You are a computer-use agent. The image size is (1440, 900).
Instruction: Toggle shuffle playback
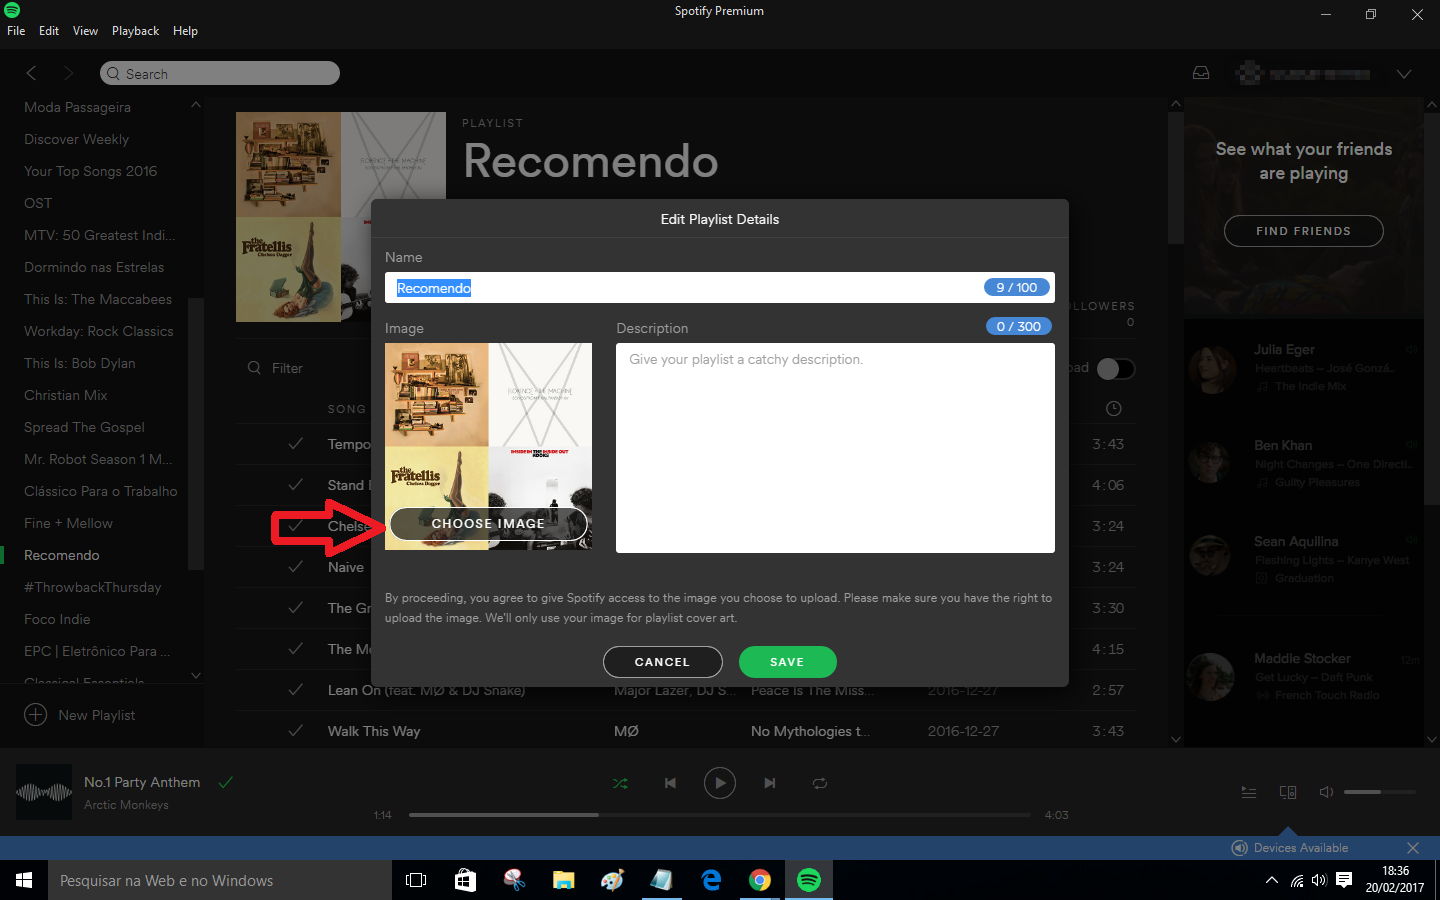pyautogui.click(x=620, y=783)
